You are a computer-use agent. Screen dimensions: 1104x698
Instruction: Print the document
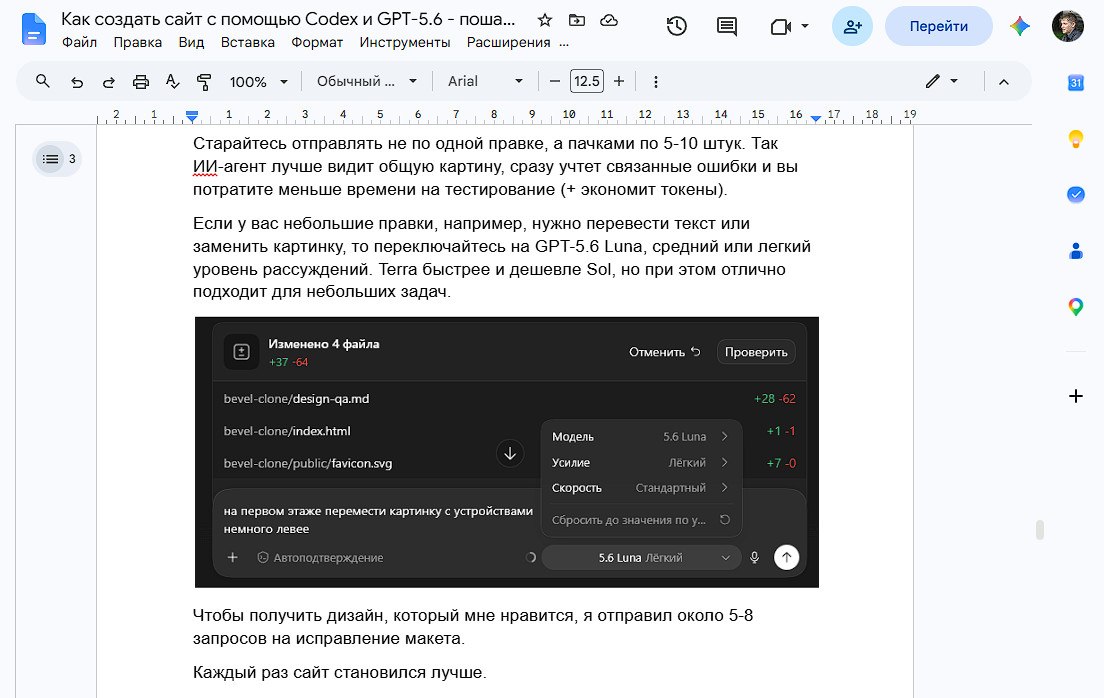tap(141, 82)
